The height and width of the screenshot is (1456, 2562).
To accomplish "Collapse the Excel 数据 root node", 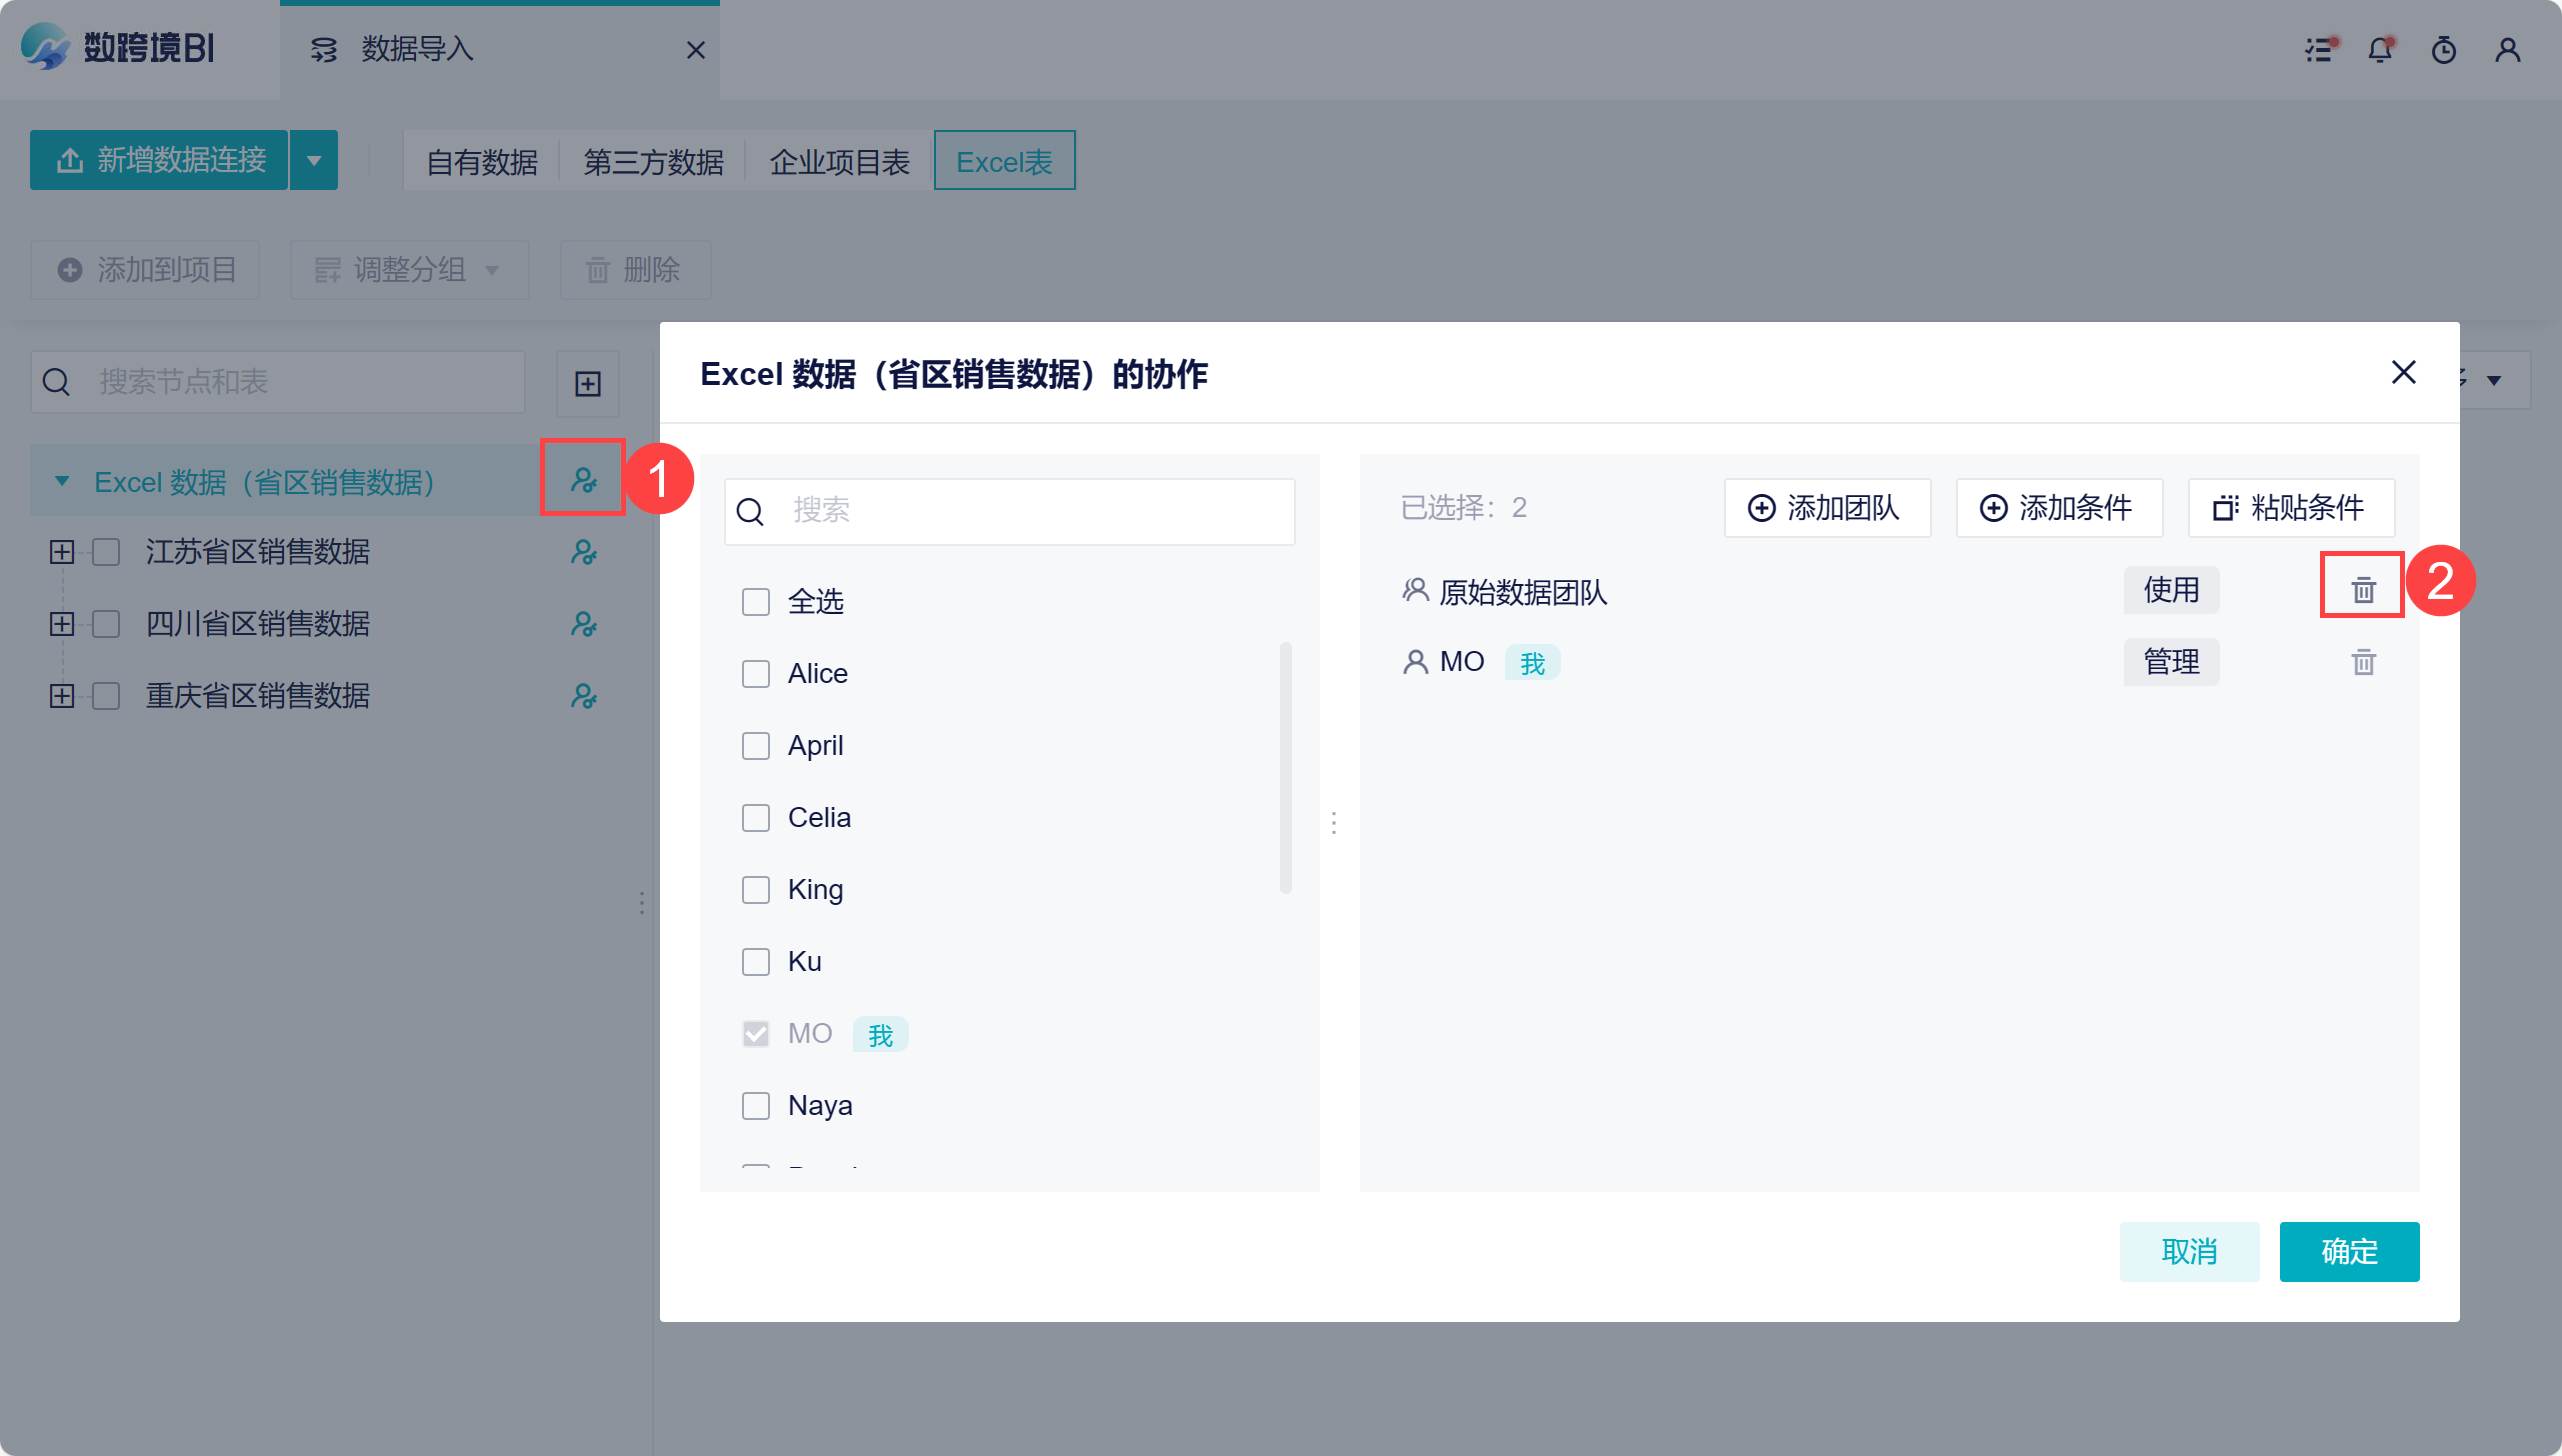I will click(62, 482).
